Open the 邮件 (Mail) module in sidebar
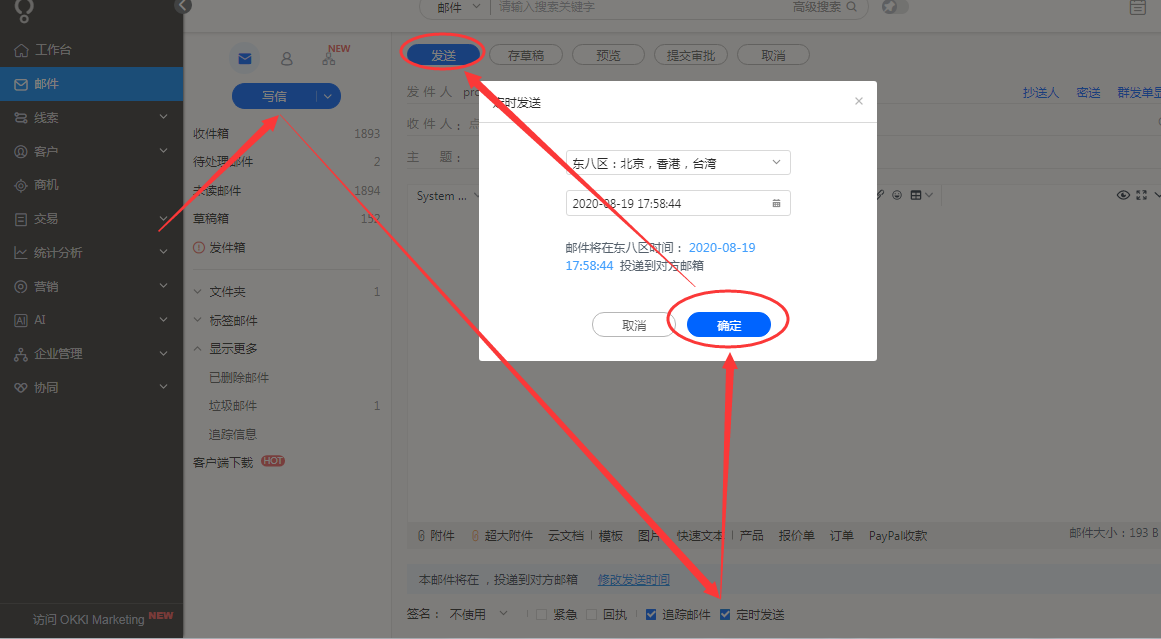The height and width of the screenshot is (639, 1161). pos(45,84)
